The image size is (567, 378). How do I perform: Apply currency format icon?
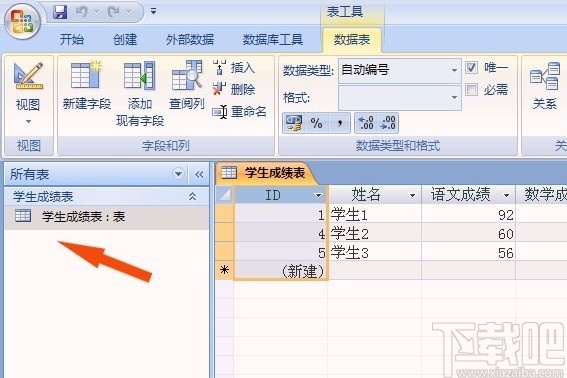pos(294,123)
